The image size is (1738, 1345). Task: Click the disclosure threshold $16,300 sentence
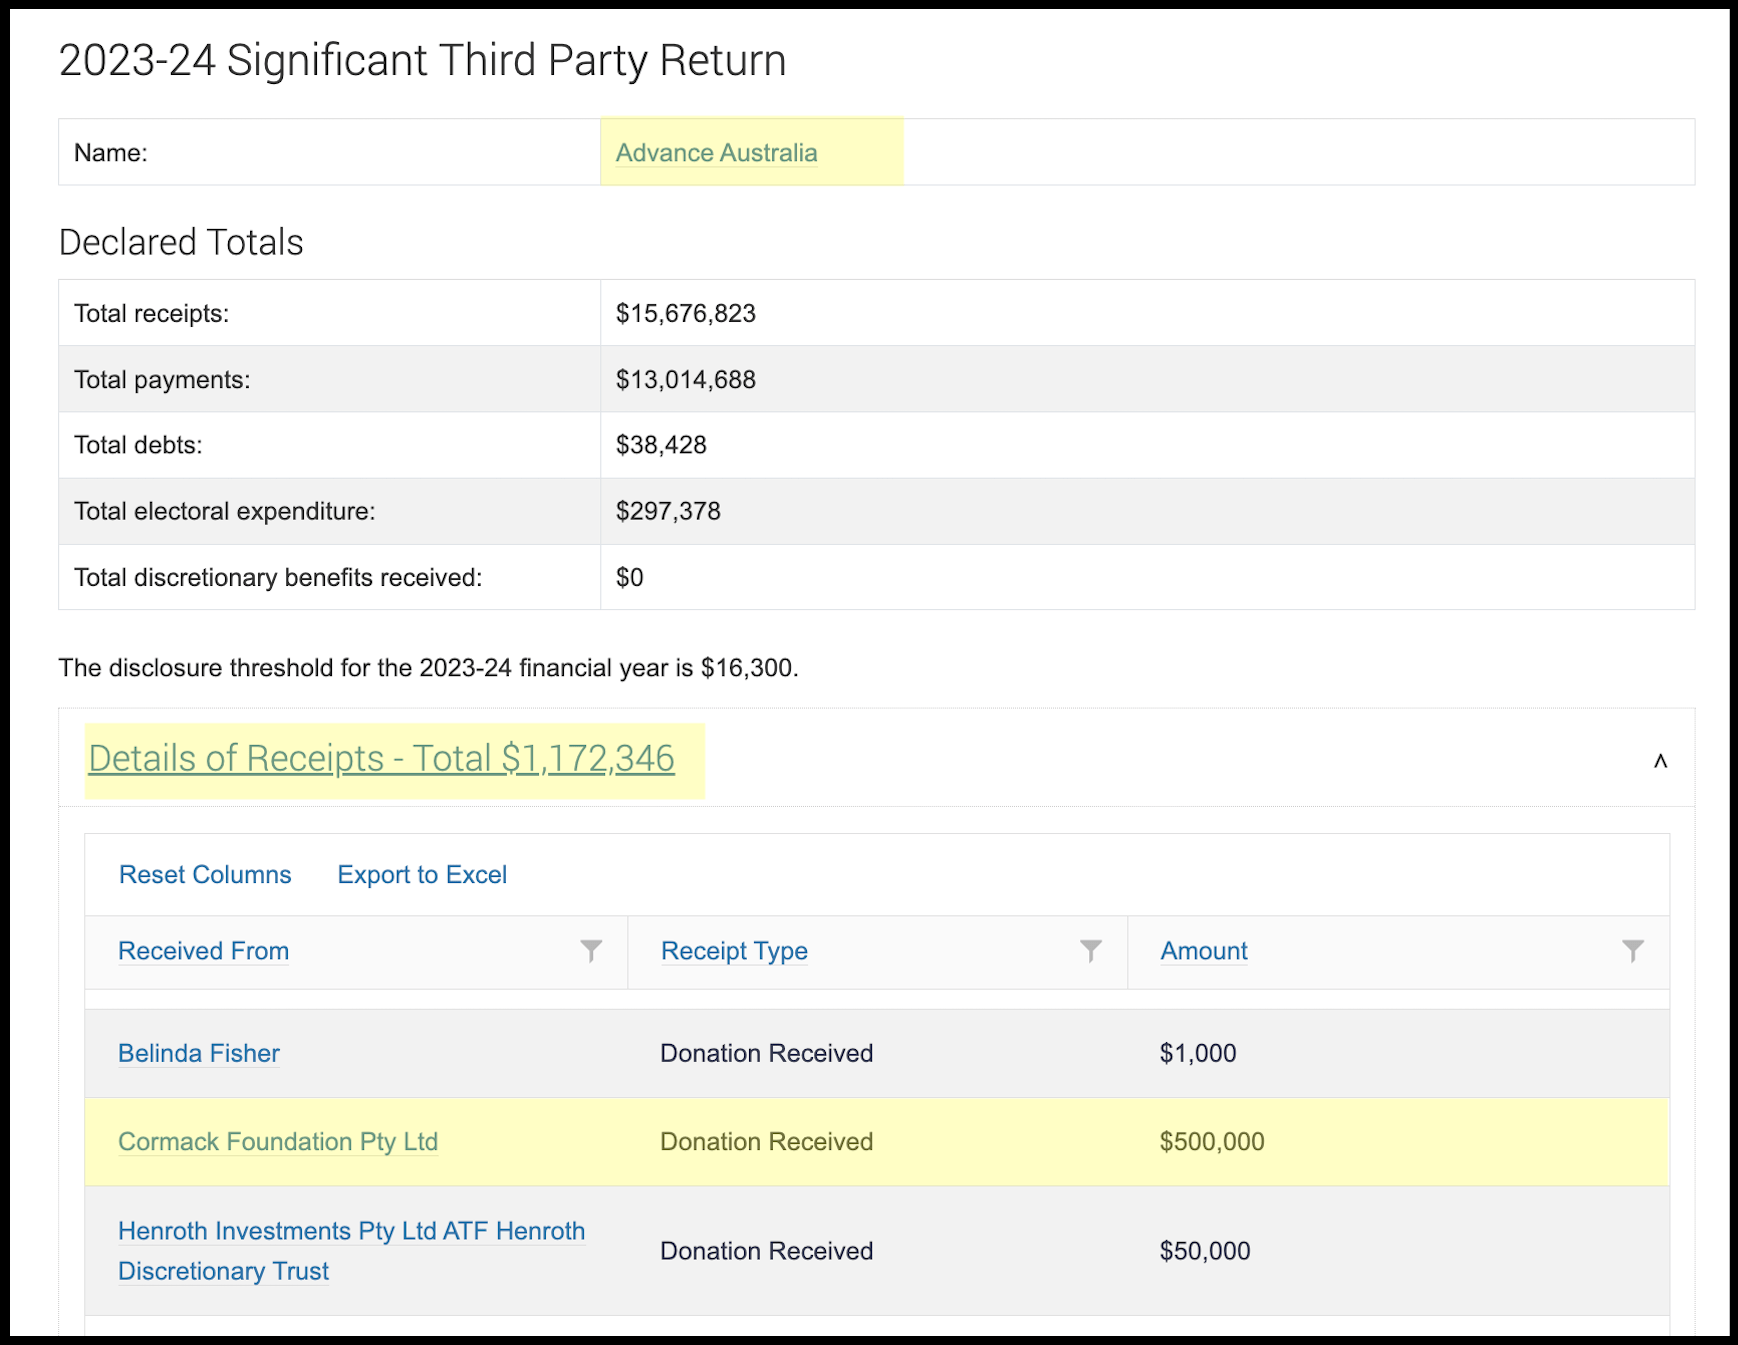click(x=429, y=668)
